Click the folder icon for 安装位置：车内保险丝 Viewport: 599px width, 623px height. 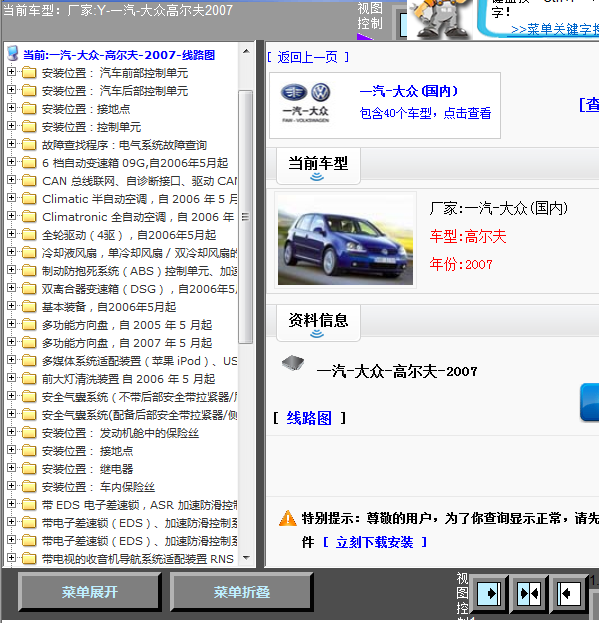pyautogui.click(x=29, y=486)
